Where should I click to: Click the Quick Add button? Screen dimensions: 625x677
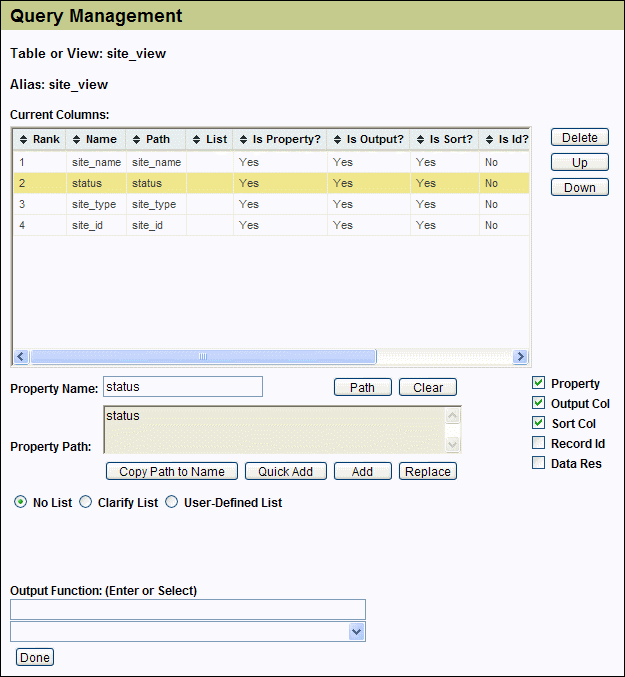pyautogui.click(x=286, y=471)
